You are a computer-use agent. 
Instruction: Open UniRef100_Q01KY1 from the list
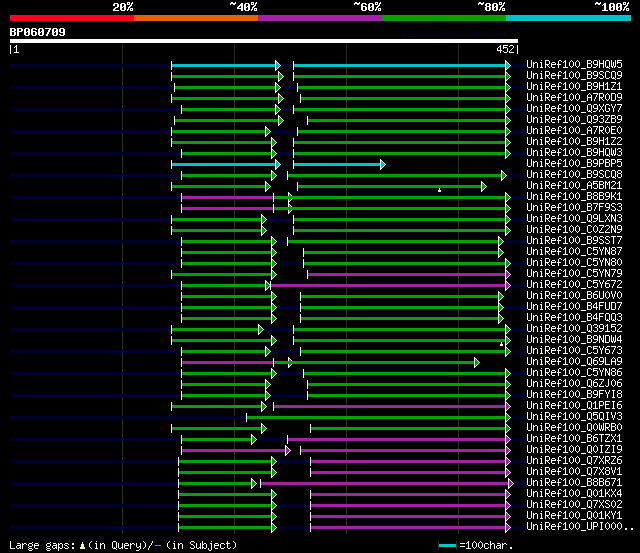(x=574, y=516)
